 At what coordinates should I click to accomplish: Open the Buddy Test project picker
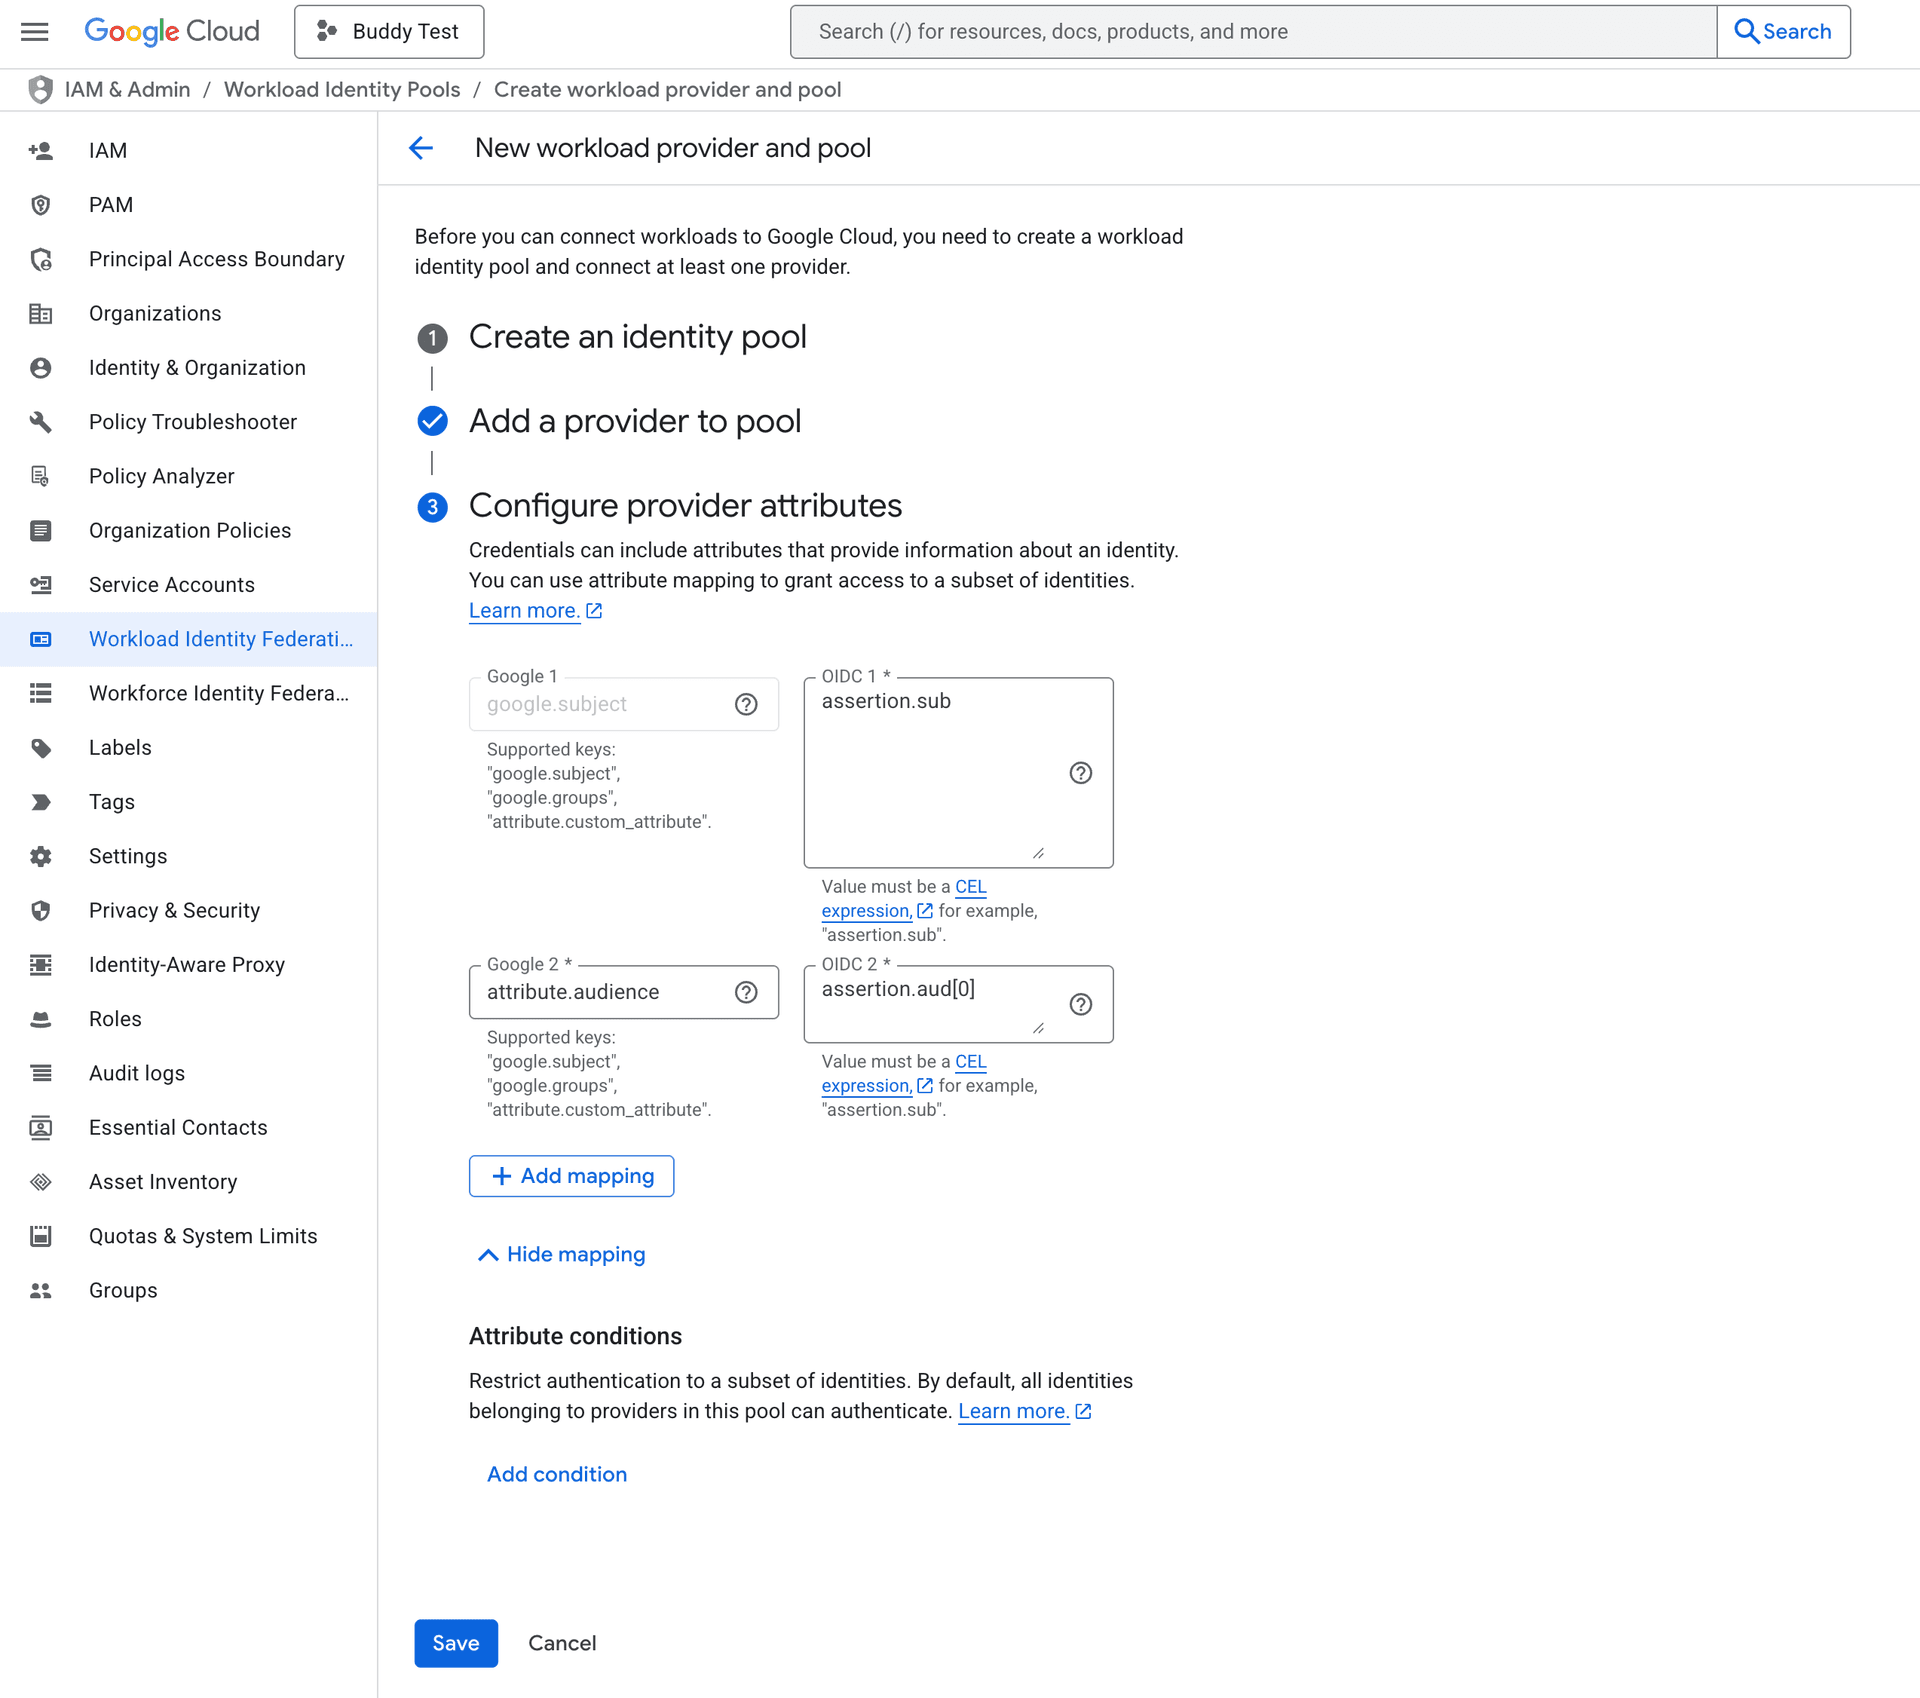point(389,32)
